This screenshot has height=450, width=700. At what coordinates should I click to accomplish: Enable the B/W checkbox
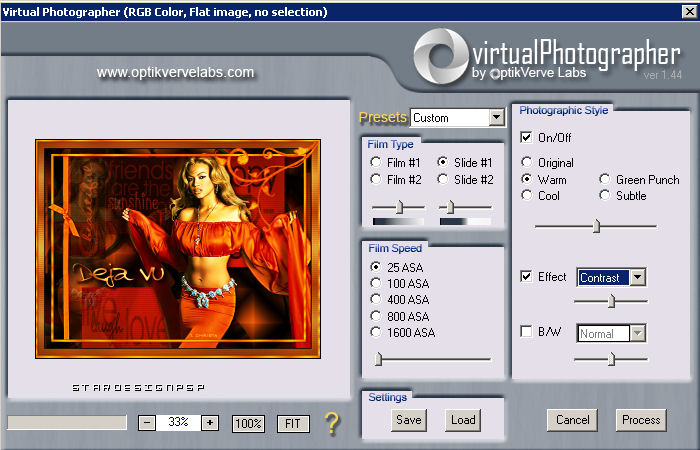(x=526, y=331)
